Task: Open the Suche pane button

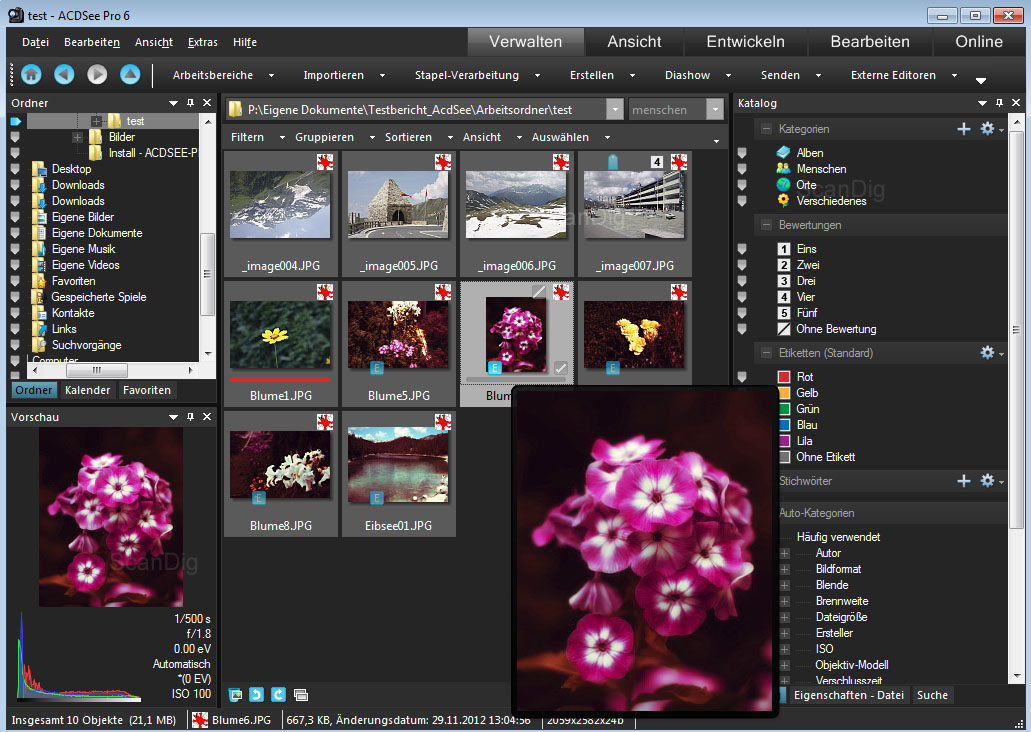Action: pos(932,695)
